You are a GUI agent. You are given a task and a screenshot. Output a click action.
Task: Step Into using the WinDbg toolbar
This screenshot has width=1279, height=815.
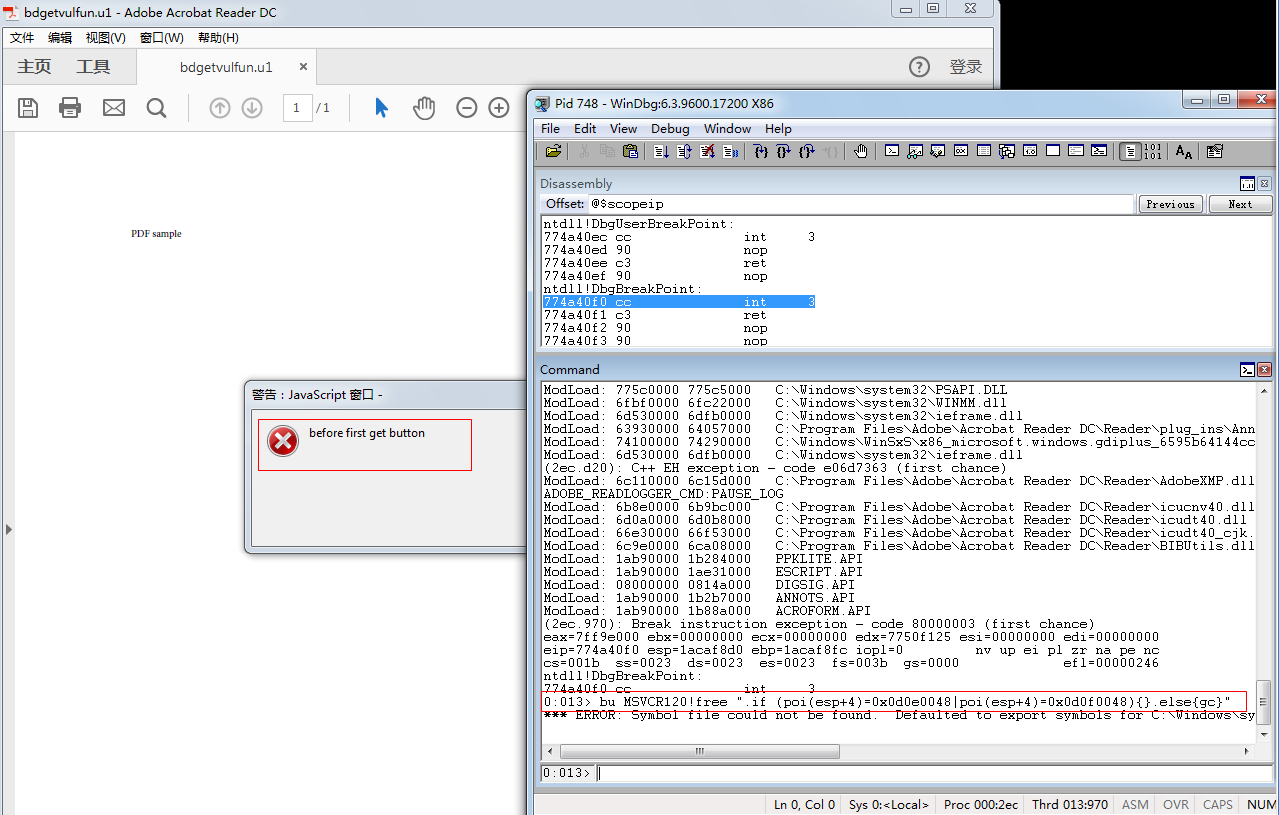tap(761, 151)
